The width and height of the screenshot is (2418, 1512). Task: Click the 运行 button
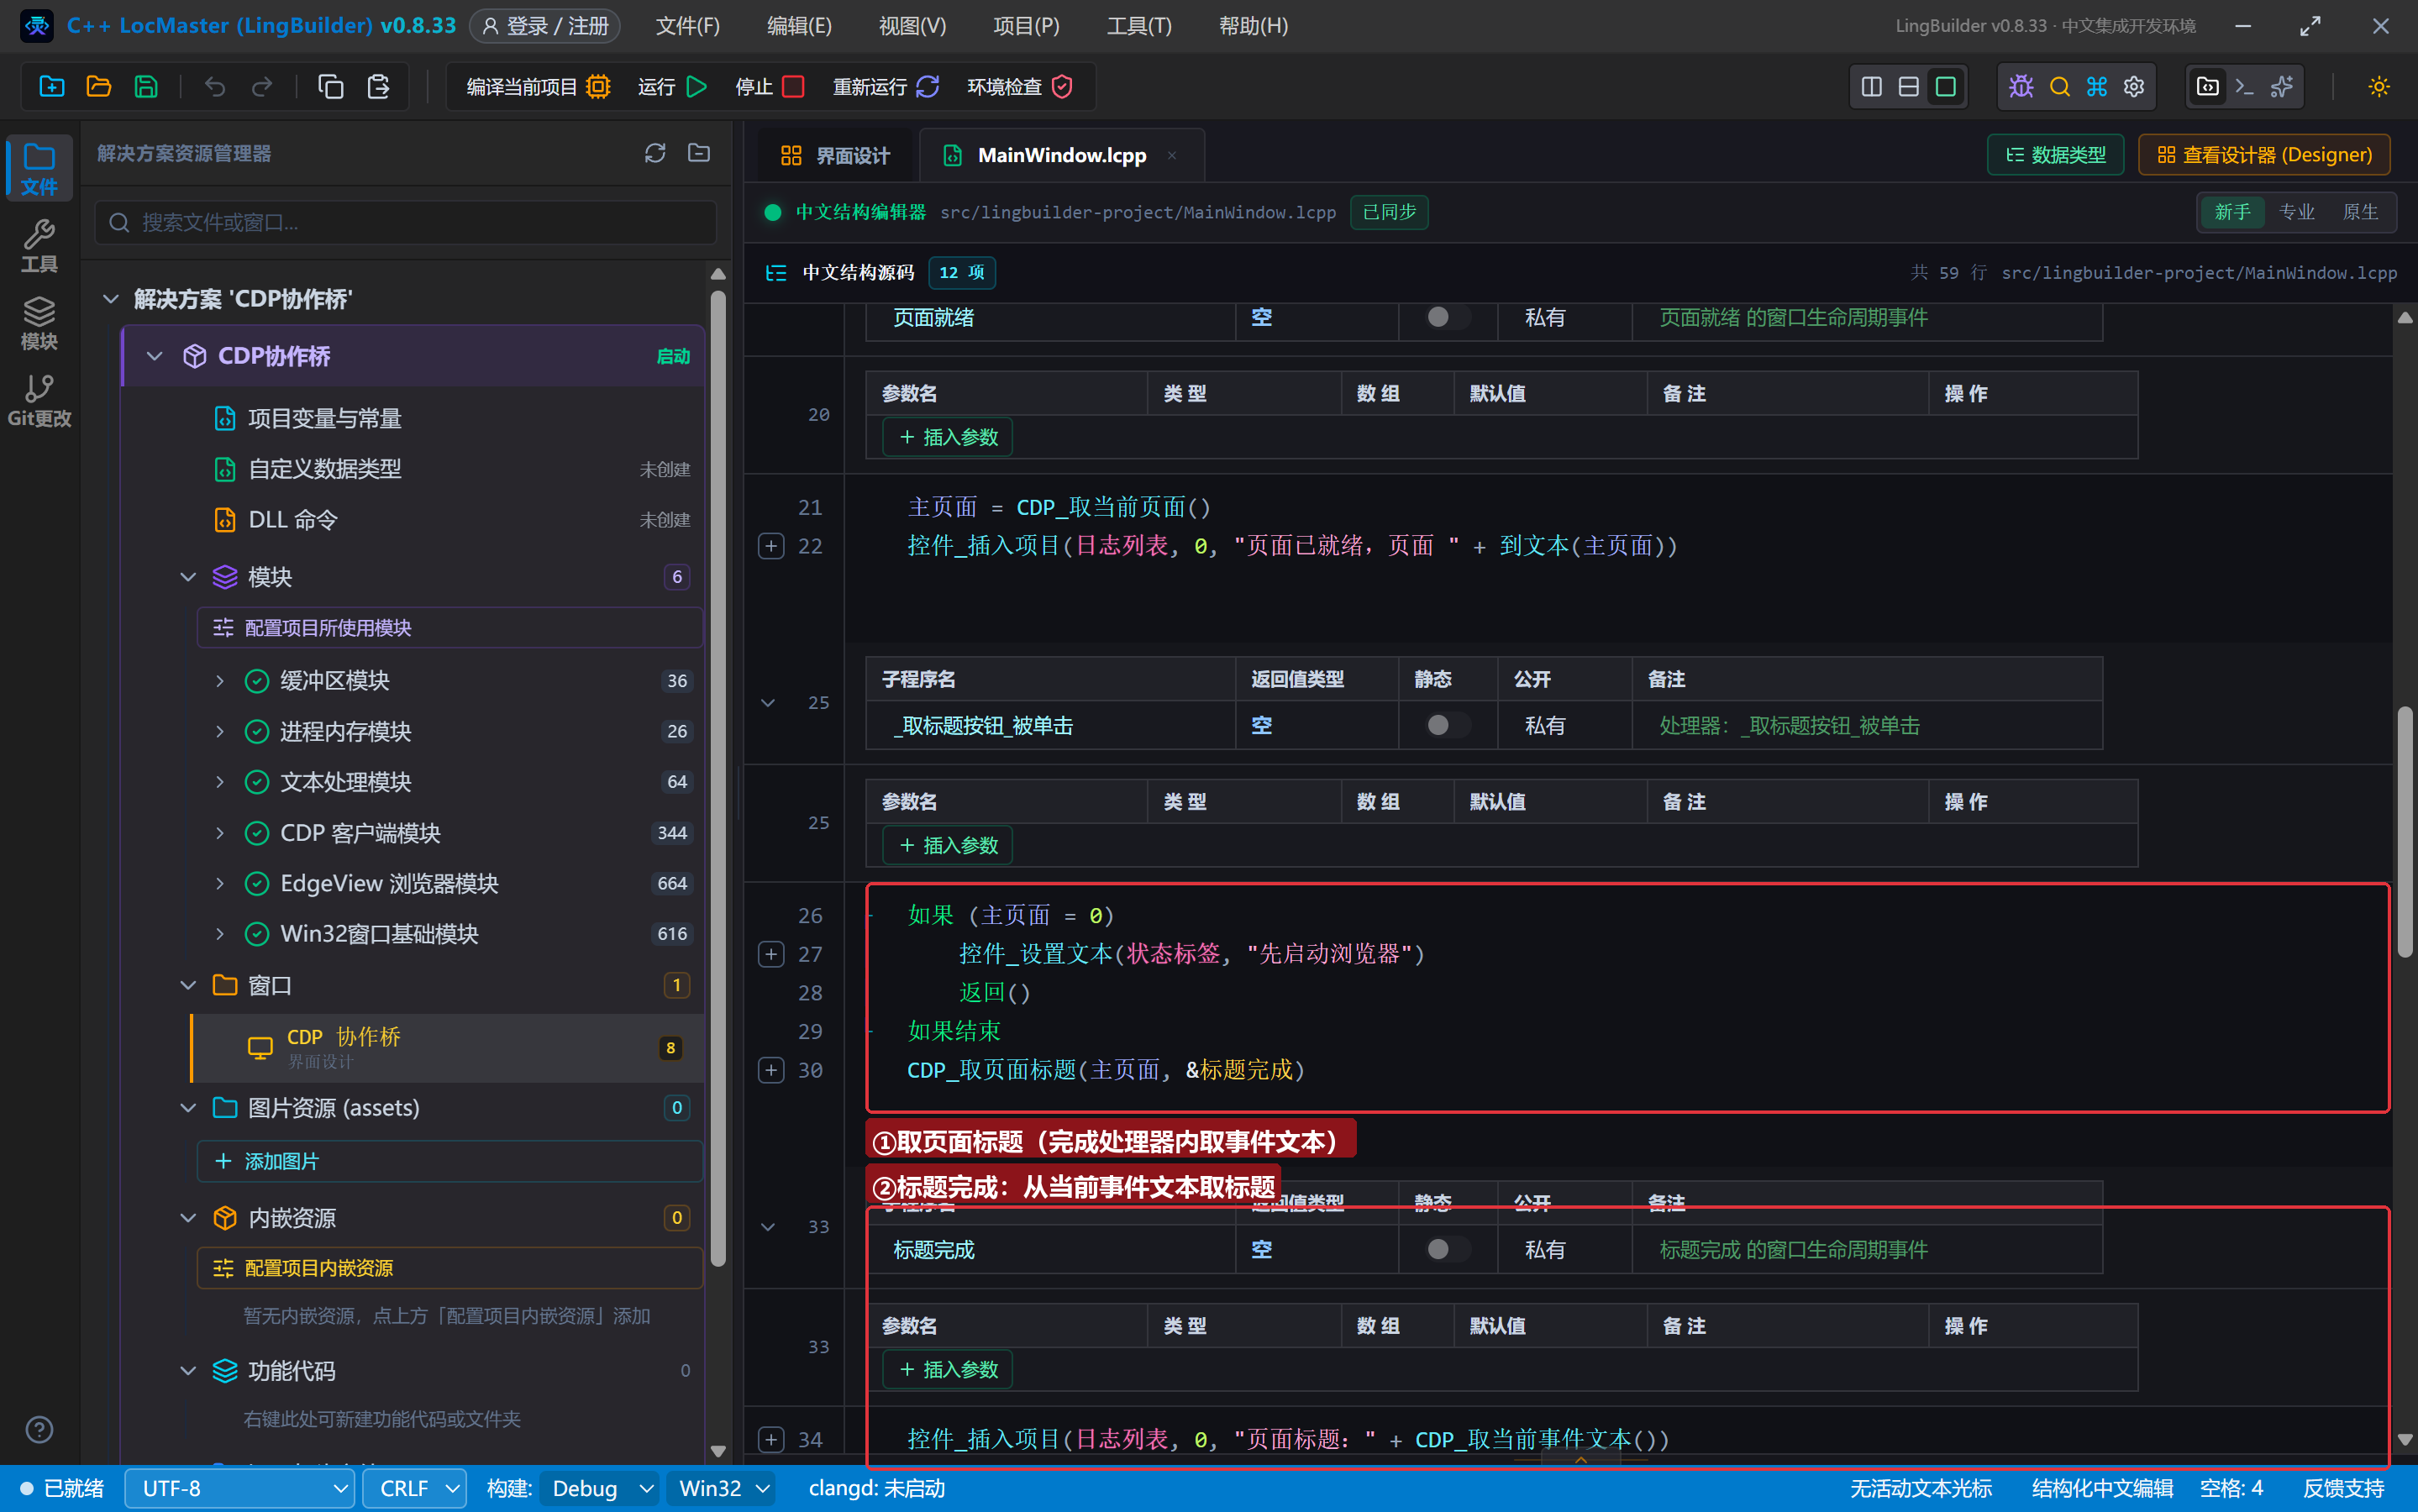tap(673, 87)
